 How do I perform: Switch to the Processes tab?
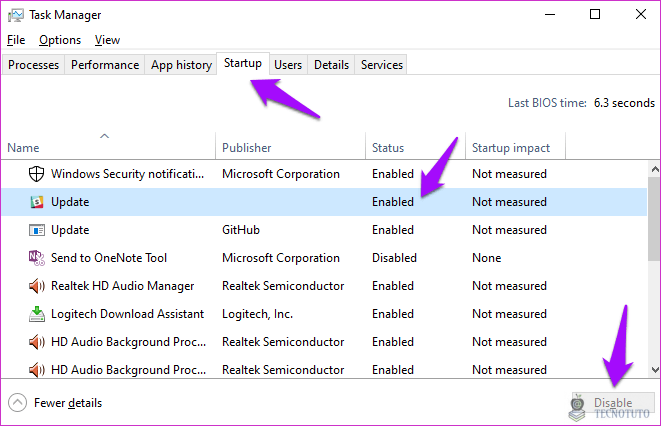[x=33, y=65]
